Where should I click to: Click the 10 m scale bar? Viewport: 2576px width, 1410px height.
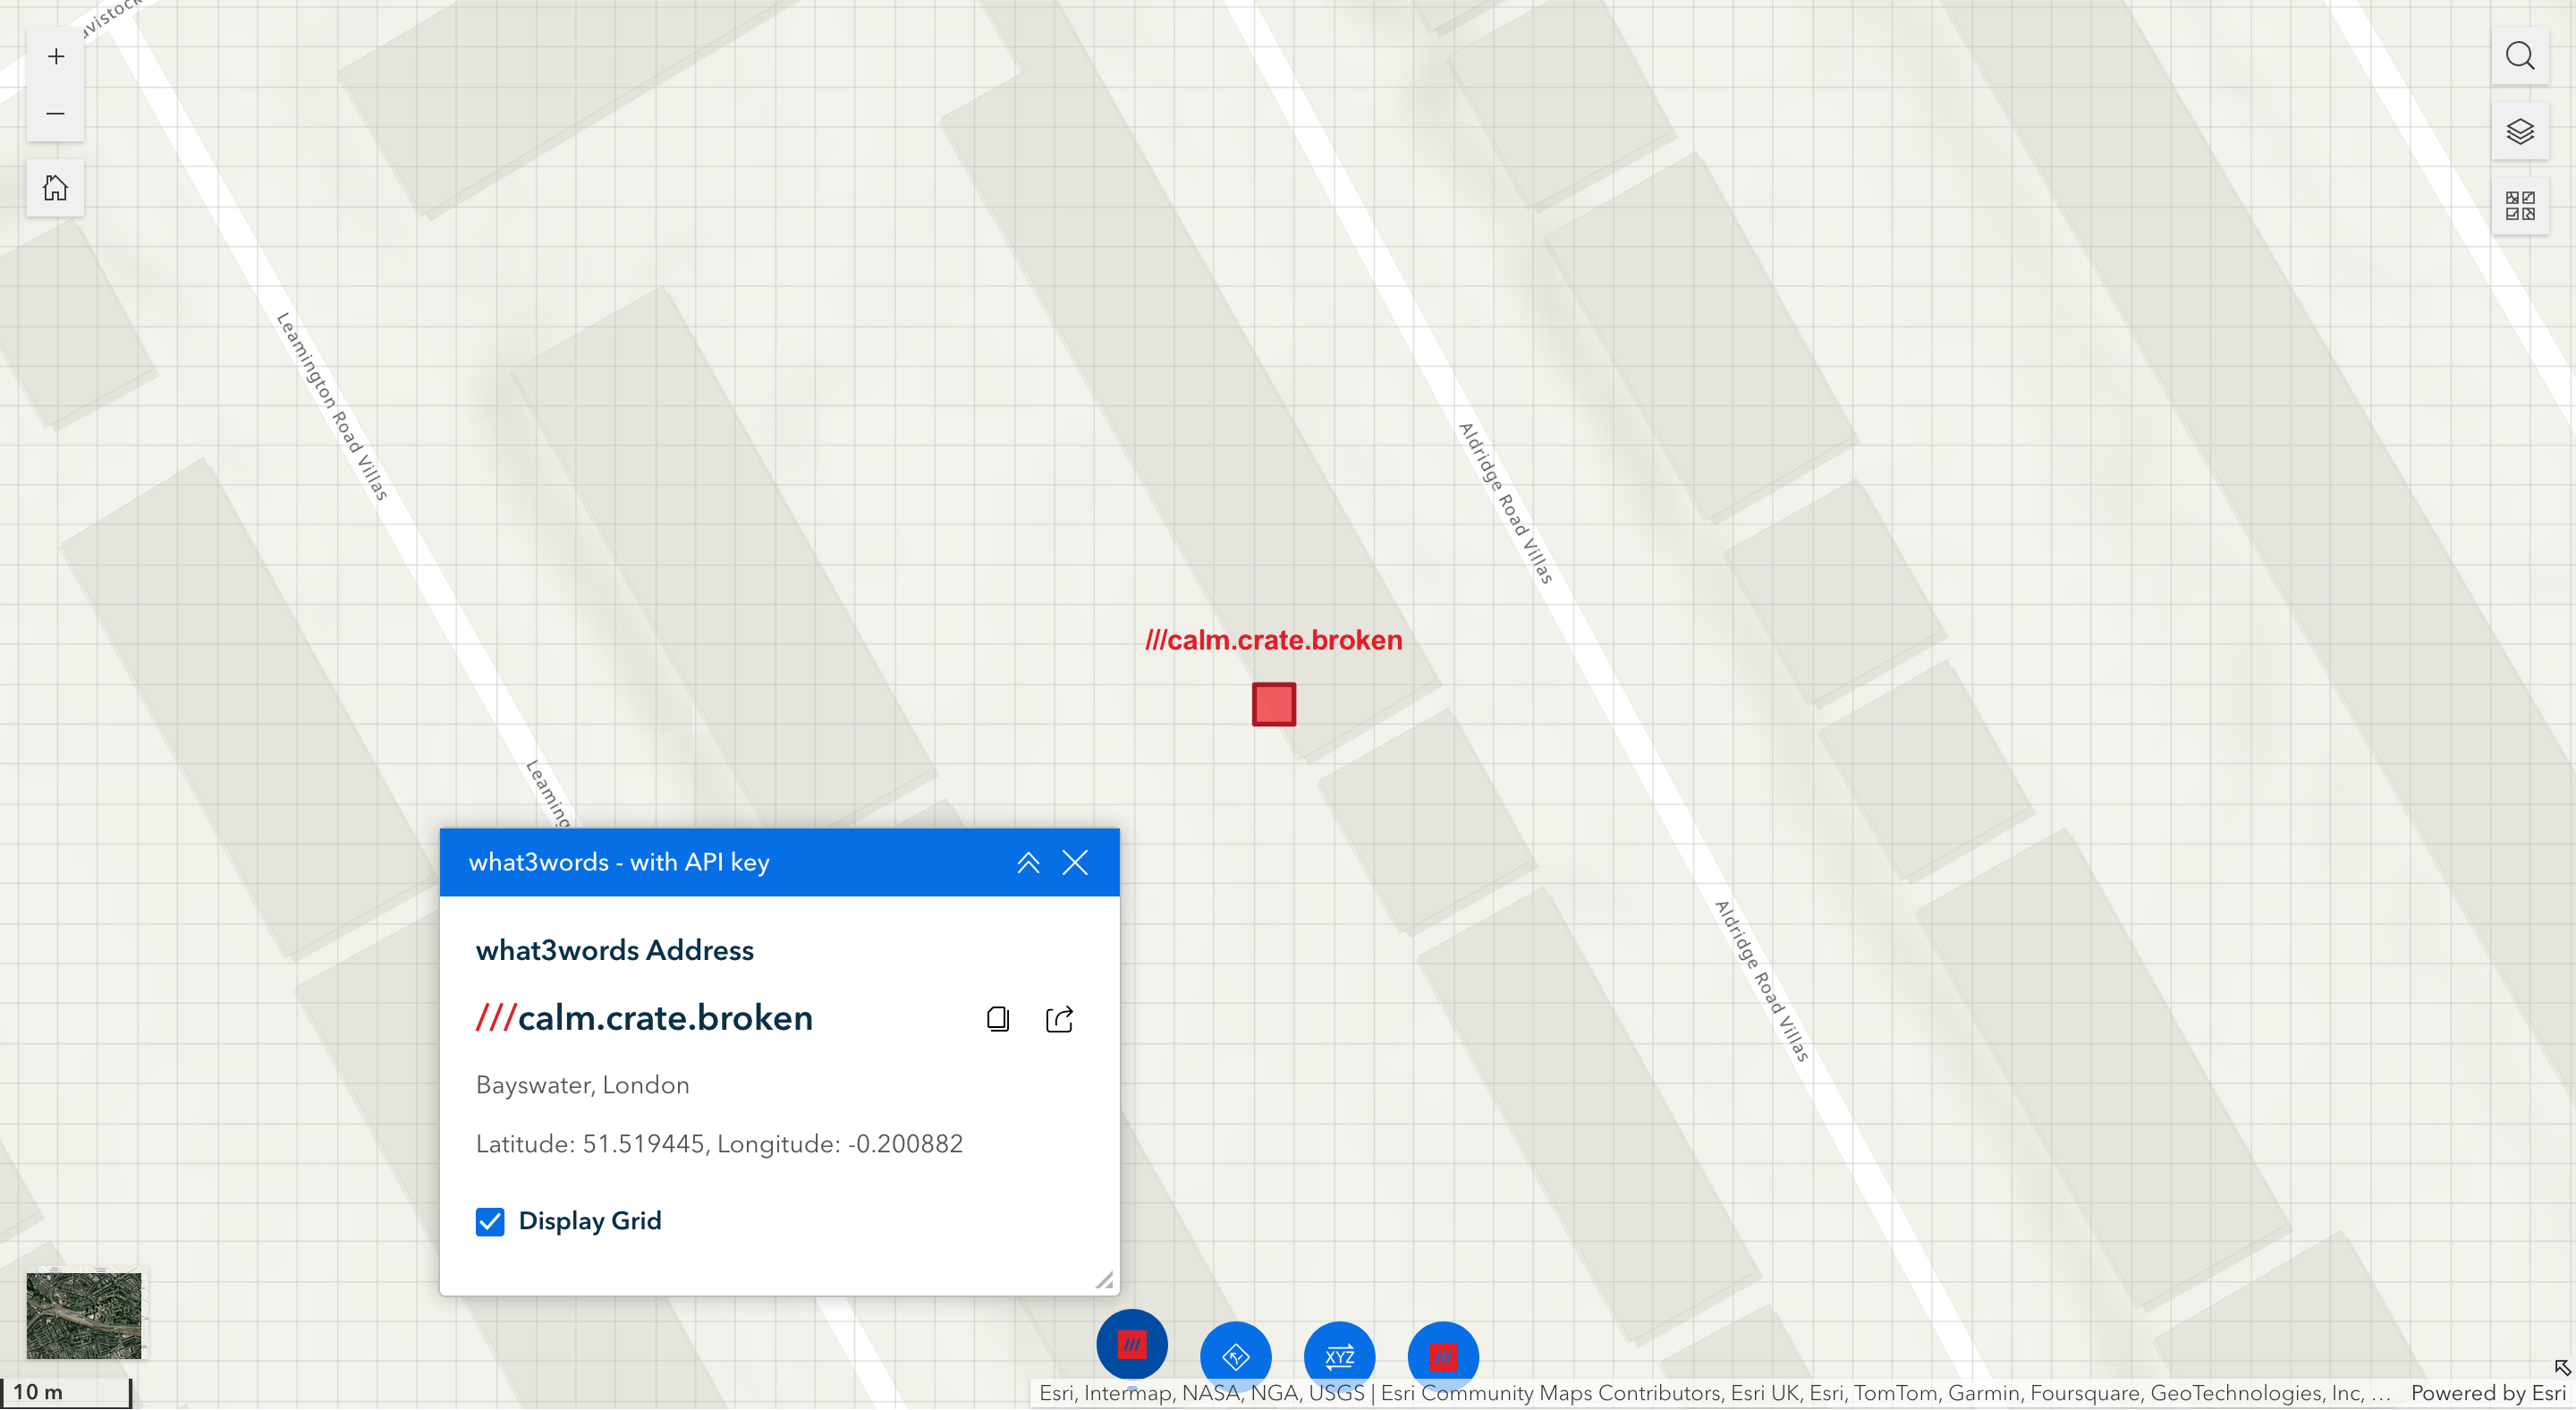pyautogui.click(x=66, y=1393)
